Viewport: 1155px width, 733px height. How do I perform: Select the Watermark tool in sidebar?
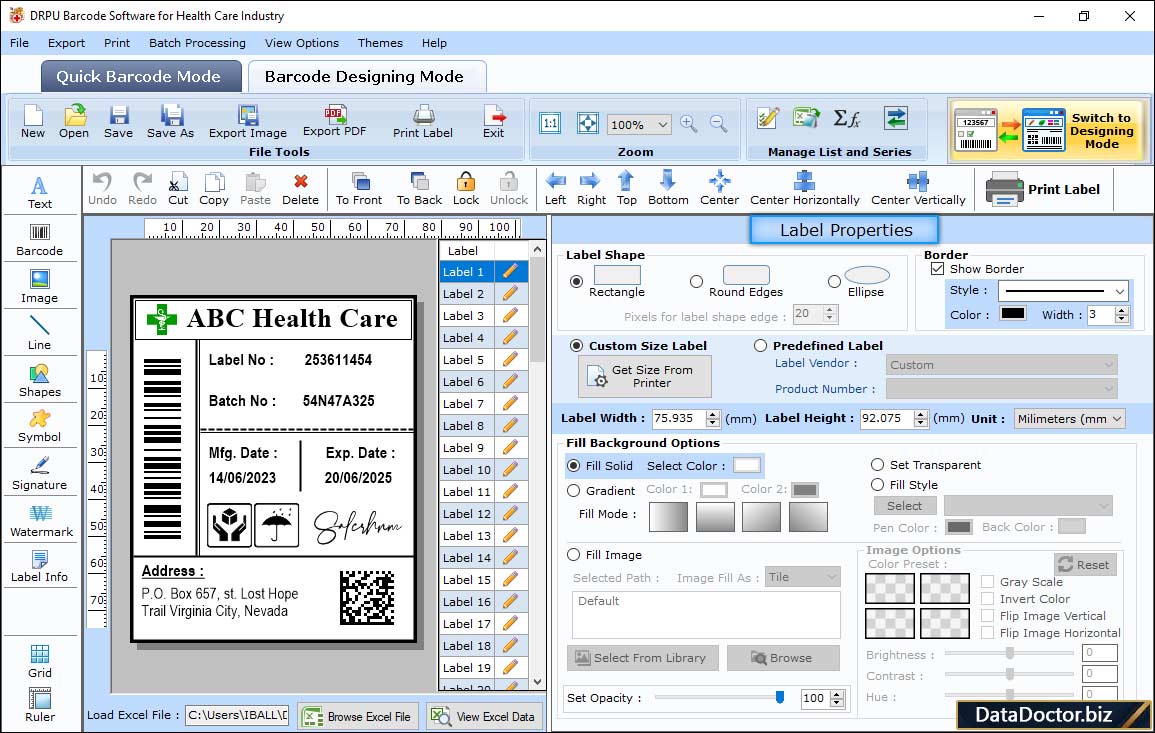click(41, 520)
